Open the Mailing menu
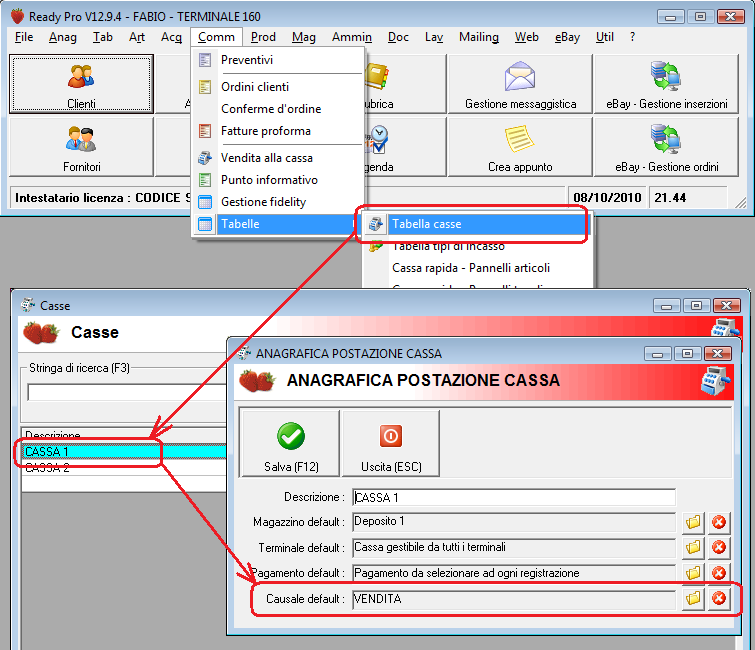The width and height of the screenshot is (755, 650). [x=479, y=37]
